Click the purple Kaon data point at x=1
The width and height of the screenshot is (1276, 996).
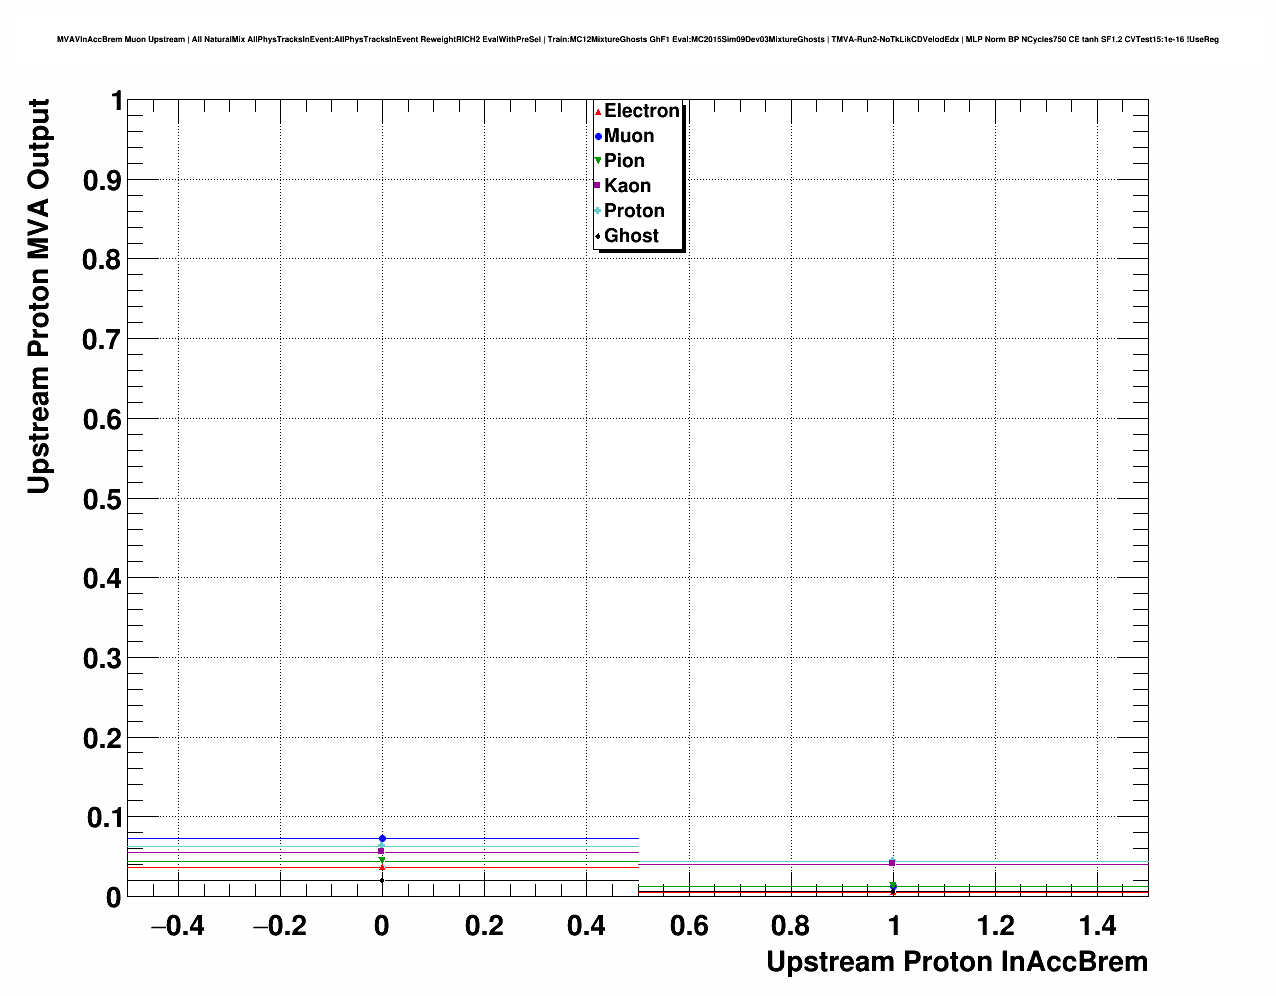click(x=892, y=862)
